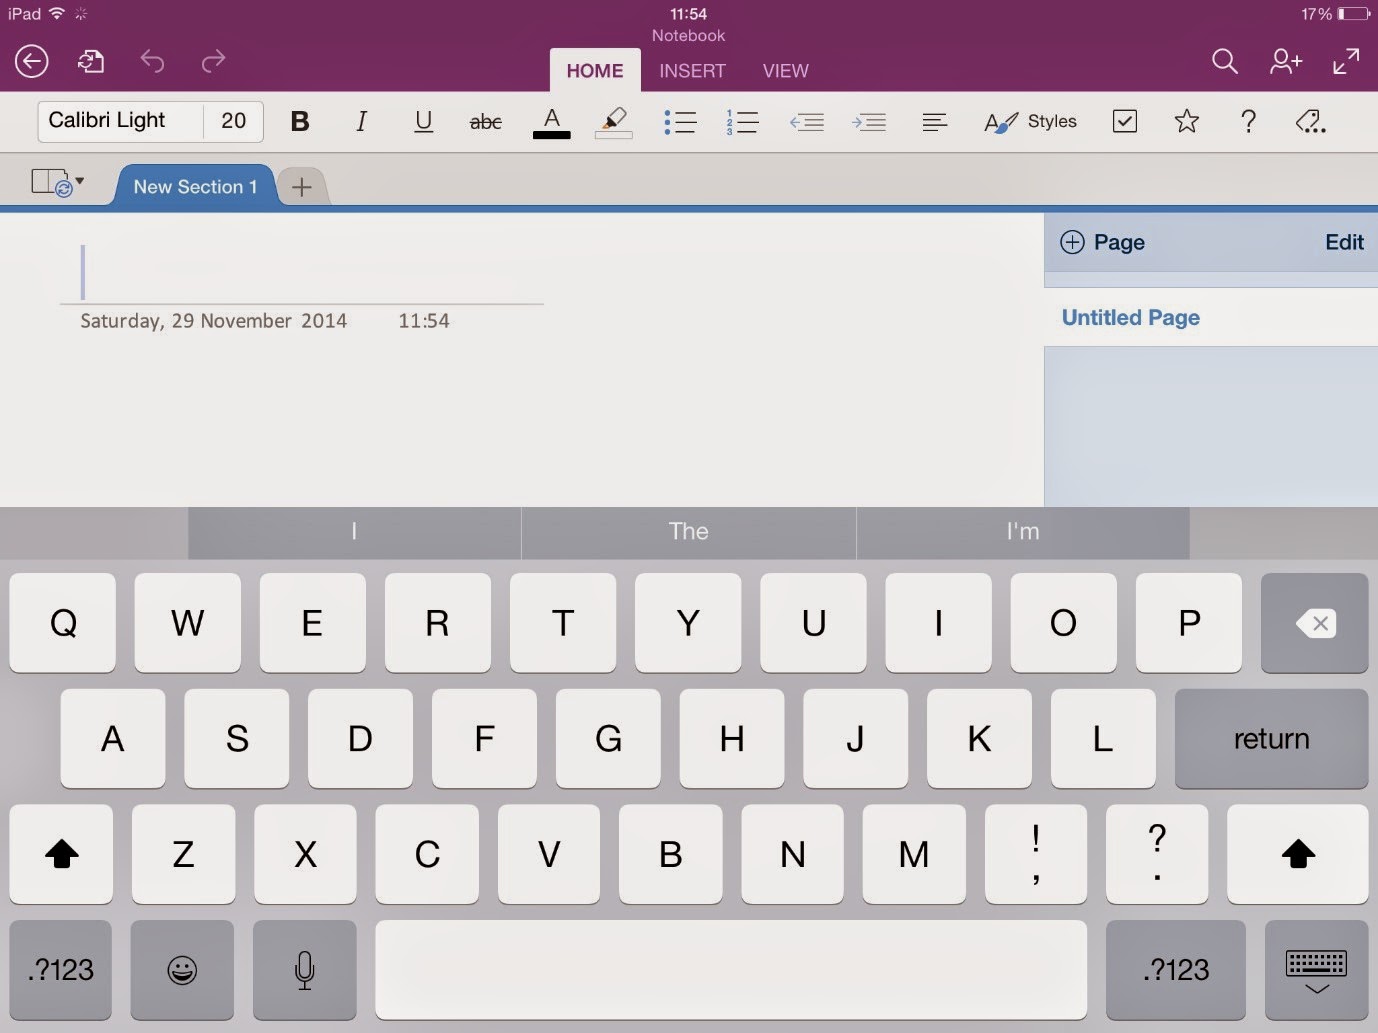The image size is (1378, 1033).
Task: Open the Styles gallery
Action: 1031,122
